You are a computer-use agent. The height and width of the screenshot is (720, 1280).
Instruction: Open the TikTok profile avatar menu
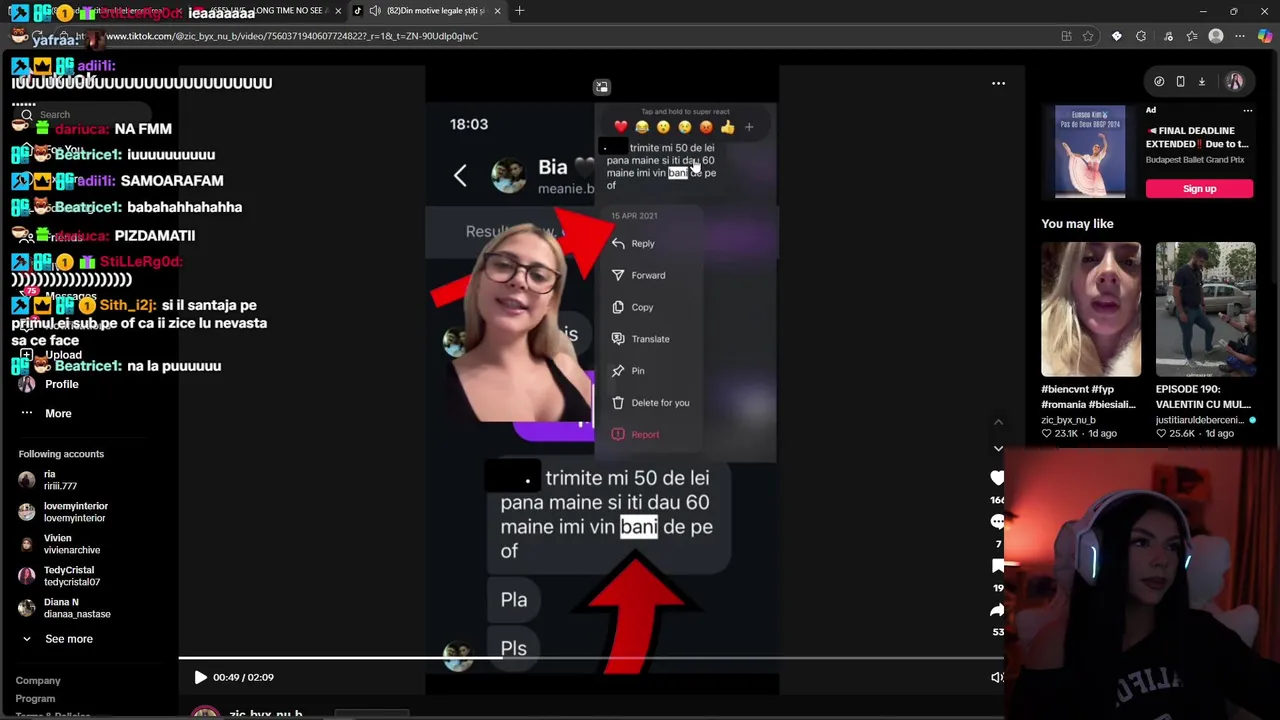[x=1235, y=82]
